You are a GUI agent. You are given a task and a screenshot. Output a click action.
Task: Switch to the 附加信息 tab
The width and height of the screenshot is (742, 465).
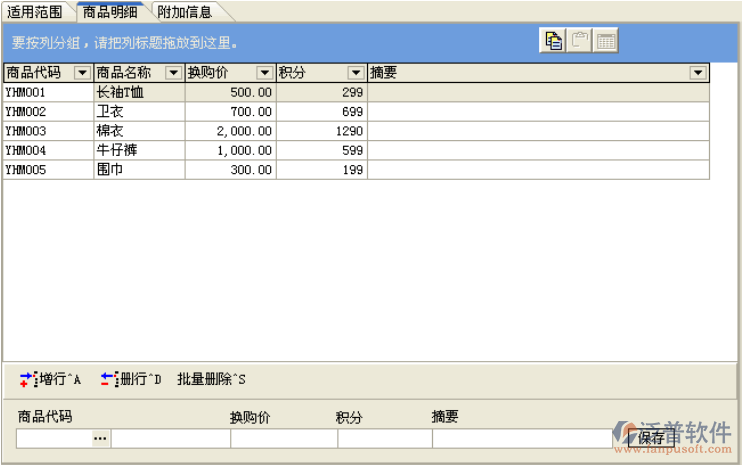(x=184, y=12)
